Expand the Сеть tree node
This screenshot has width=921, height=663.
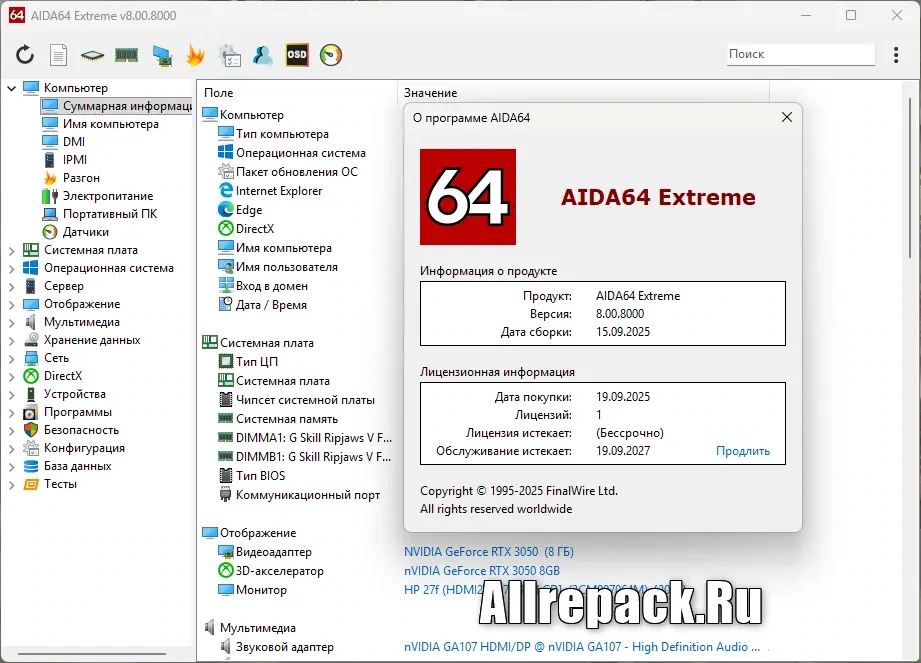click(x=12, y=359)
